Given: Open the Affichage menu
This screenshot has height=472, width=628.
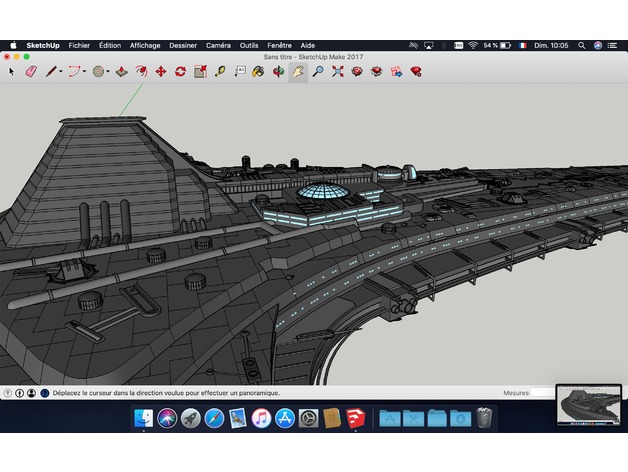Looking at the screenshot, I should coord(145,45).
